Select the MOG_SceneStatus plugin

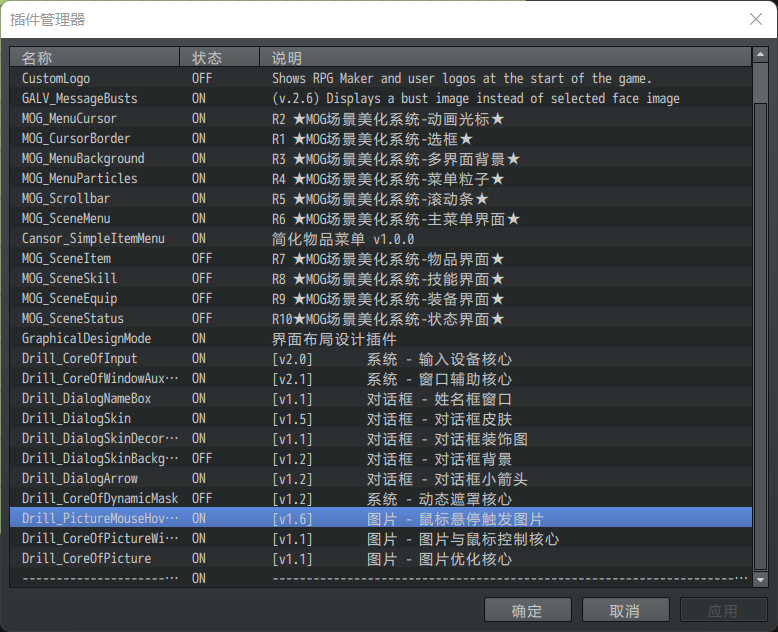pyautogui.click(x=381, y=318)
